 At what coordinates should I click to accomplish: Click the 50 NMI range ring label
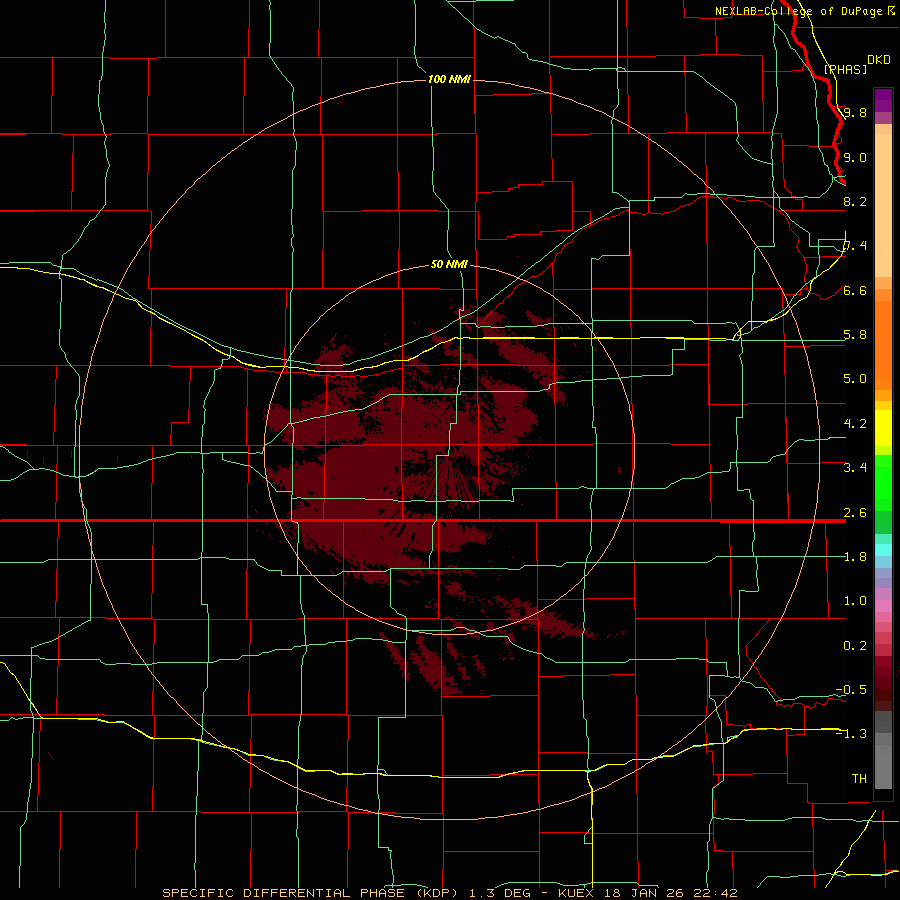[x=449, y=265]
